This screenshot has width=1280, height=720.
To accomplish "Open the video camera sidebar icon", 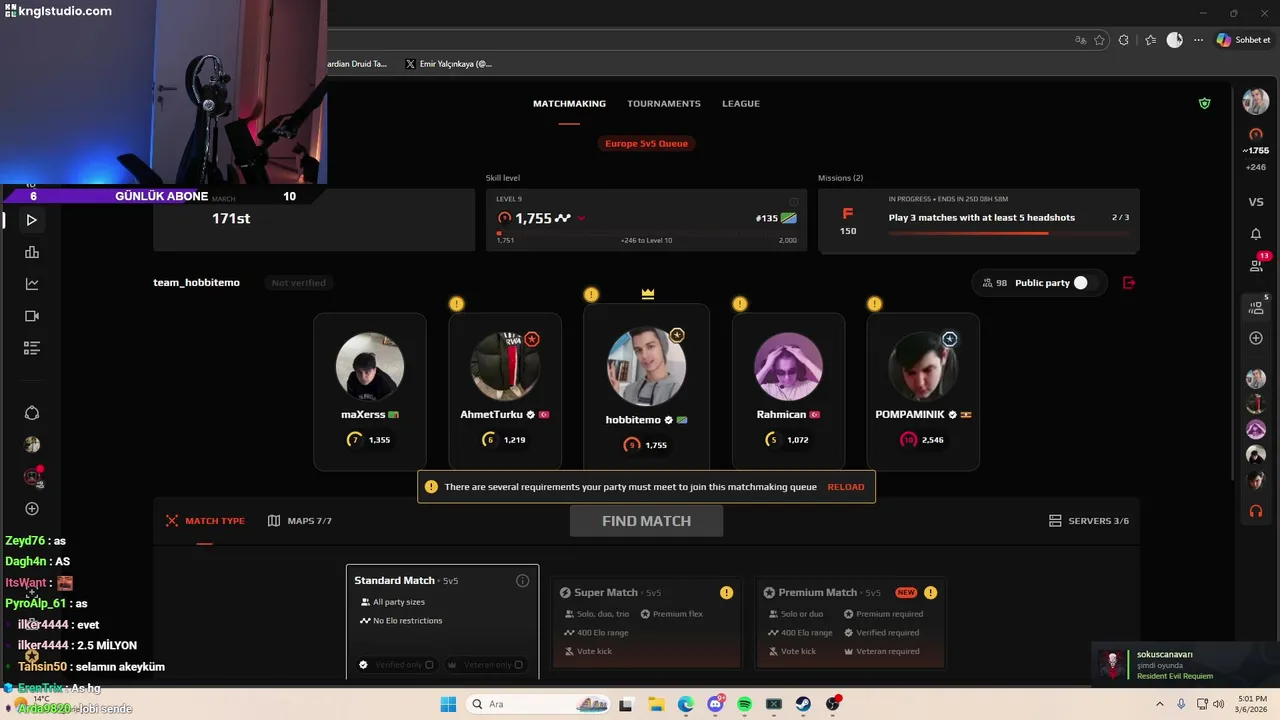I will coord(32,316).
